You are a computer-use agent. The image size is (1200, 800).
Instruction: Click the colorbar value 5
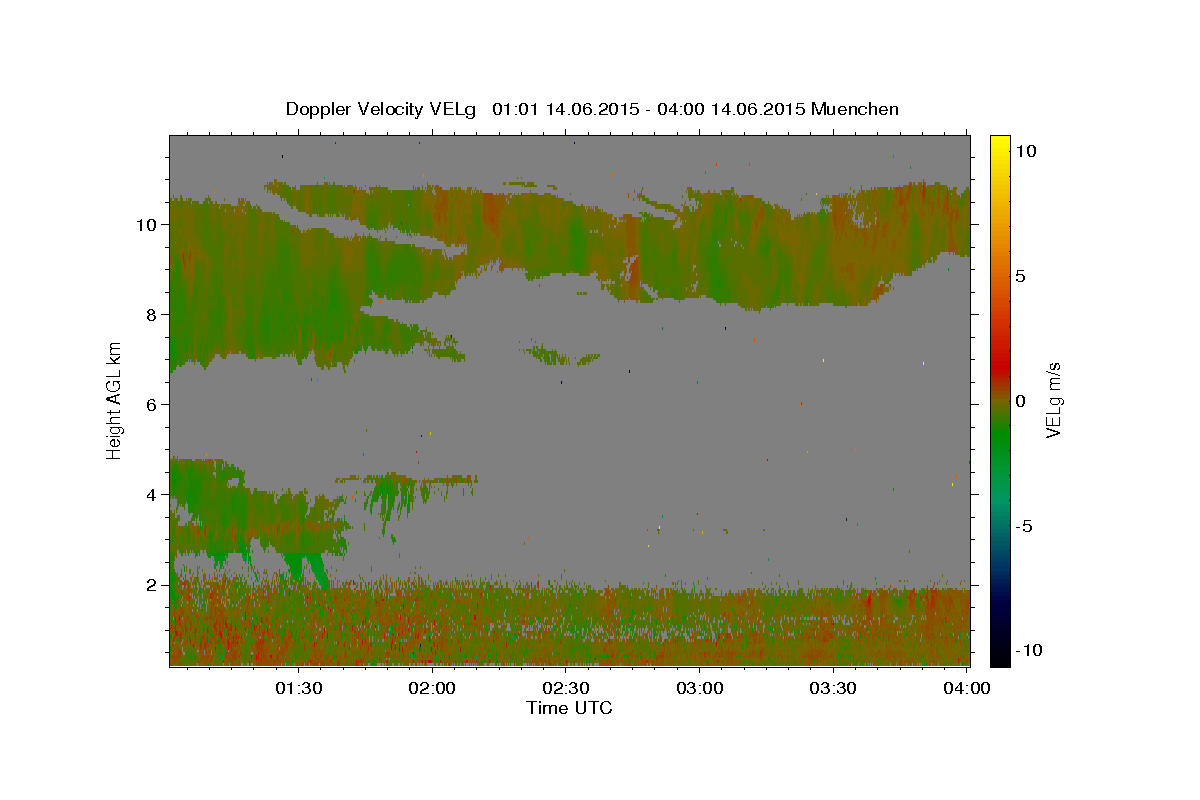(1020, 275)
